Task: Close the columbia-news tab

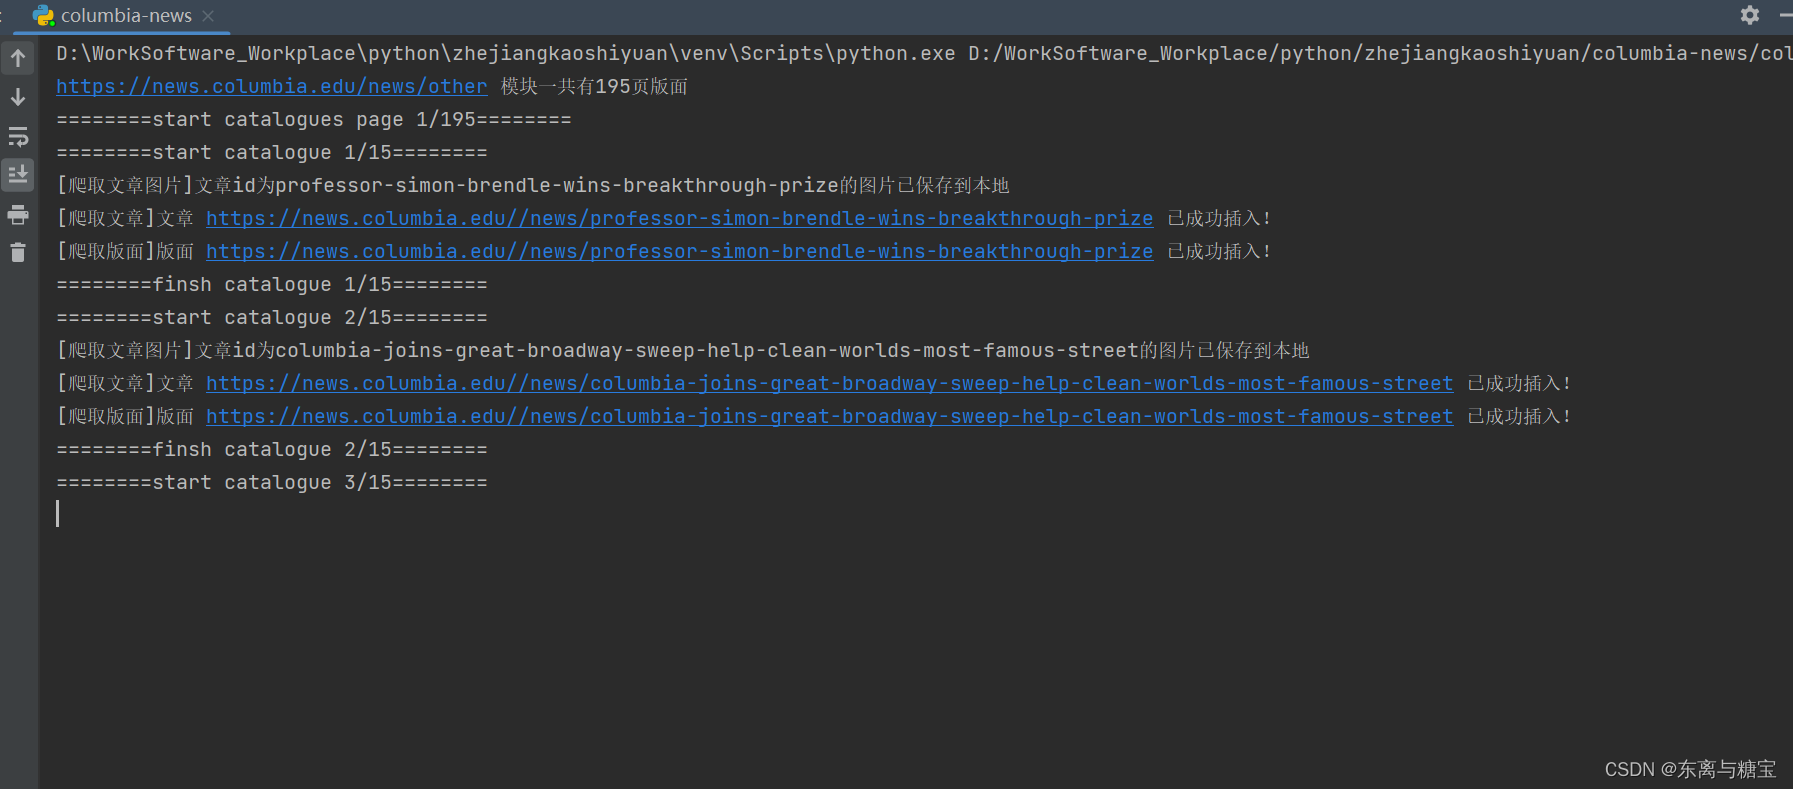Action: (208, 16)
